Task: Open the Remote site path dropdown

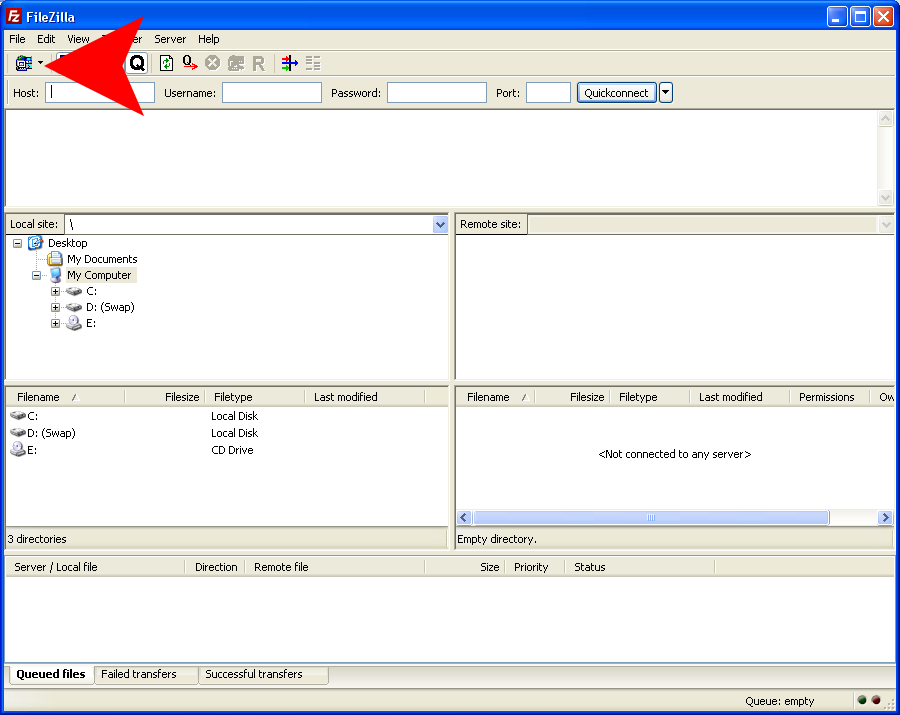Action: tap(886, 224)
